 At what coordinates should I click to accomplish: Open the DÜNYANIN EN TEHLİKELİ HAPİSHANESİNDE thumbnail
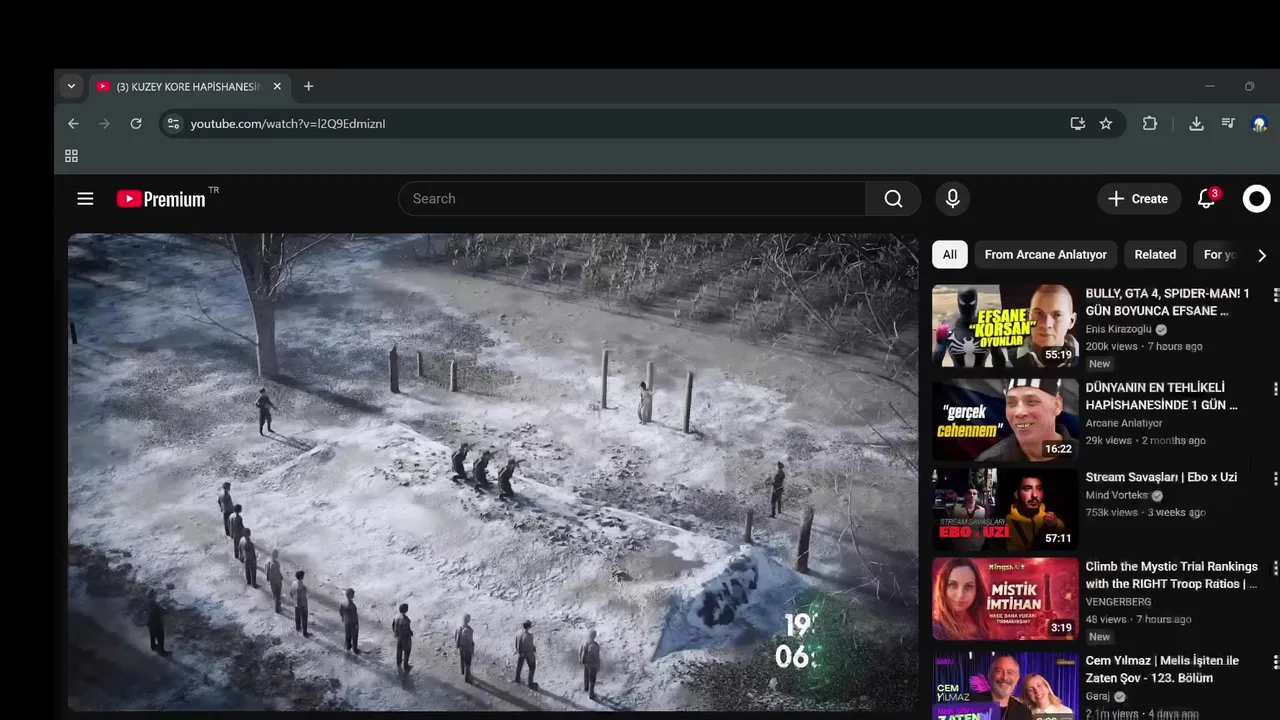click(x=1005, y=420)
